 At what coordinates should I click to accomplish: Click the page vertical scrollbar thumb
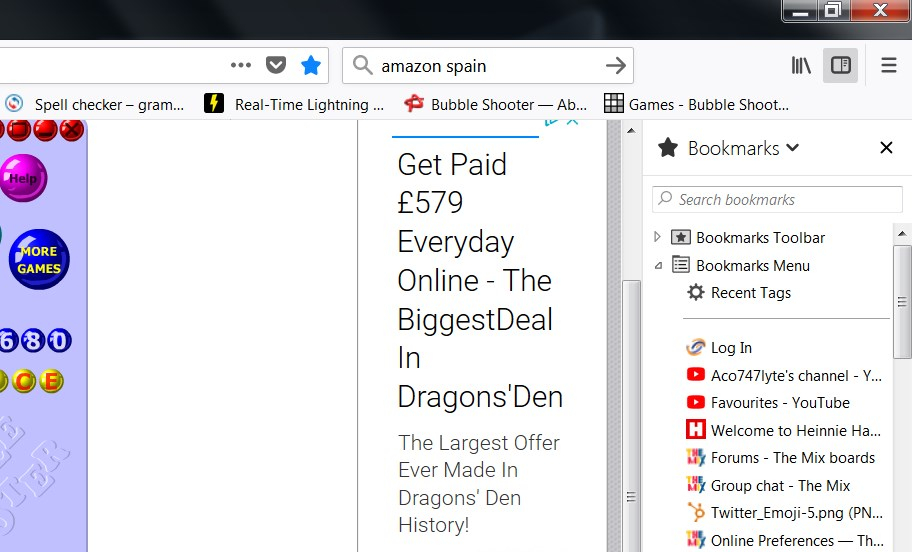(631, 416)
